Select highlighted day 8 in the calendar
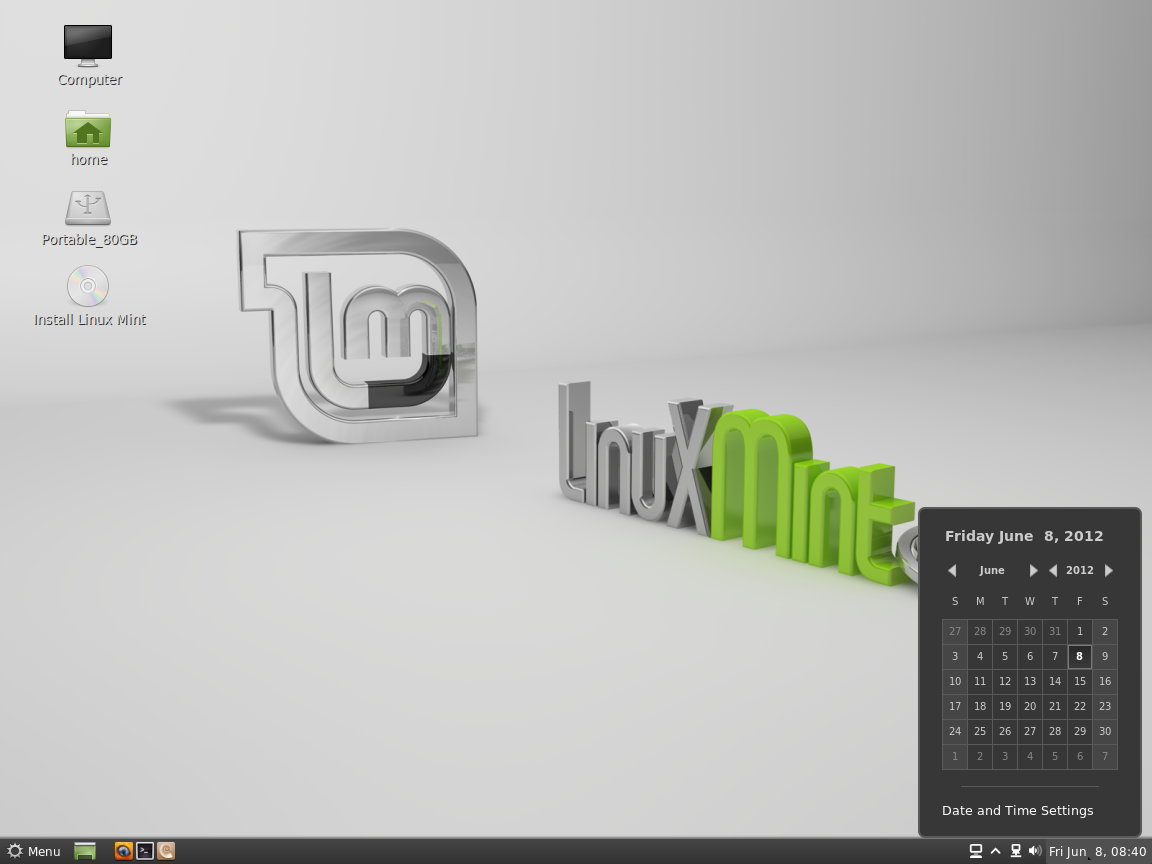Screen dimensions: 1152x864 pos(1079,656)
